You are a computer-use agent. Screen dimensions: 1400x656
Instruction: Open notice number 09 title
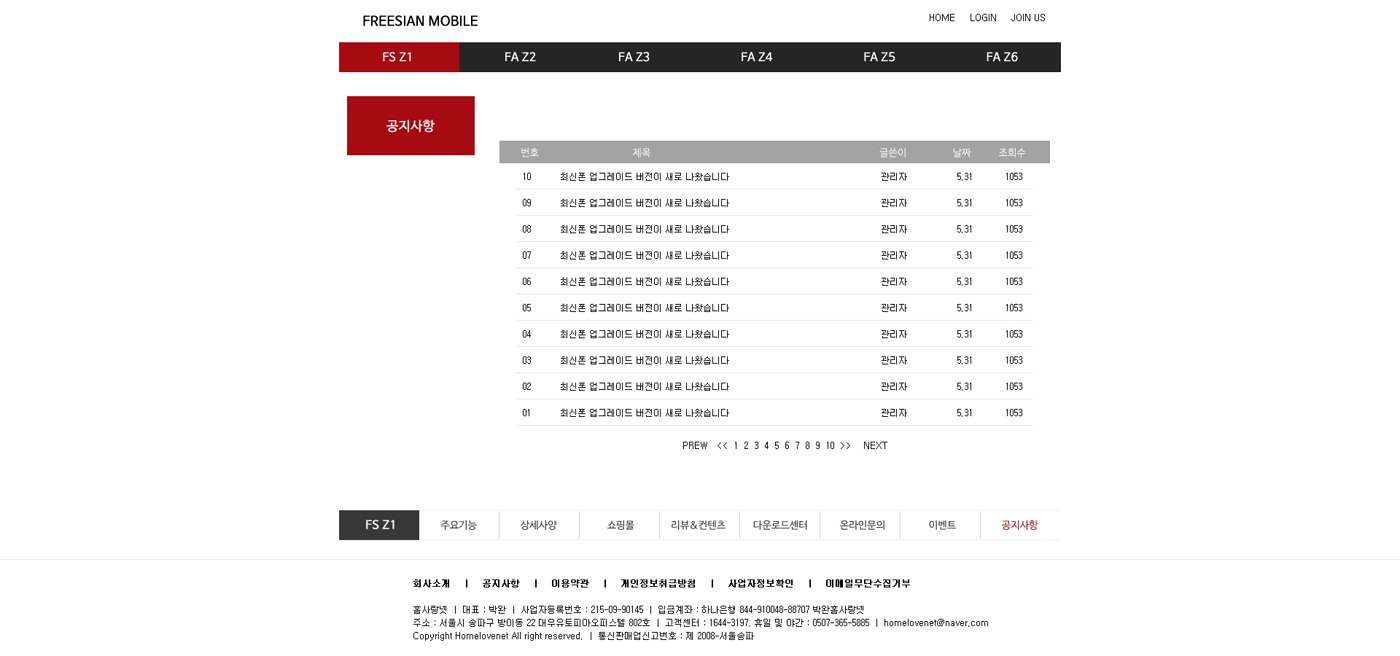pyautogui.click(x=644, y=203)
